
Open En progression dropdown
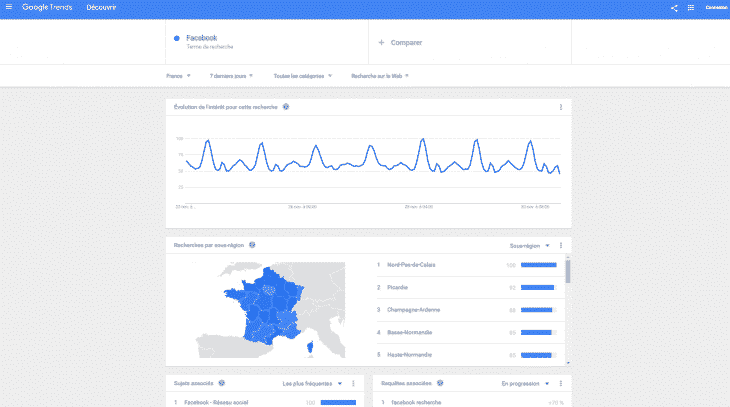click(525, 384)
